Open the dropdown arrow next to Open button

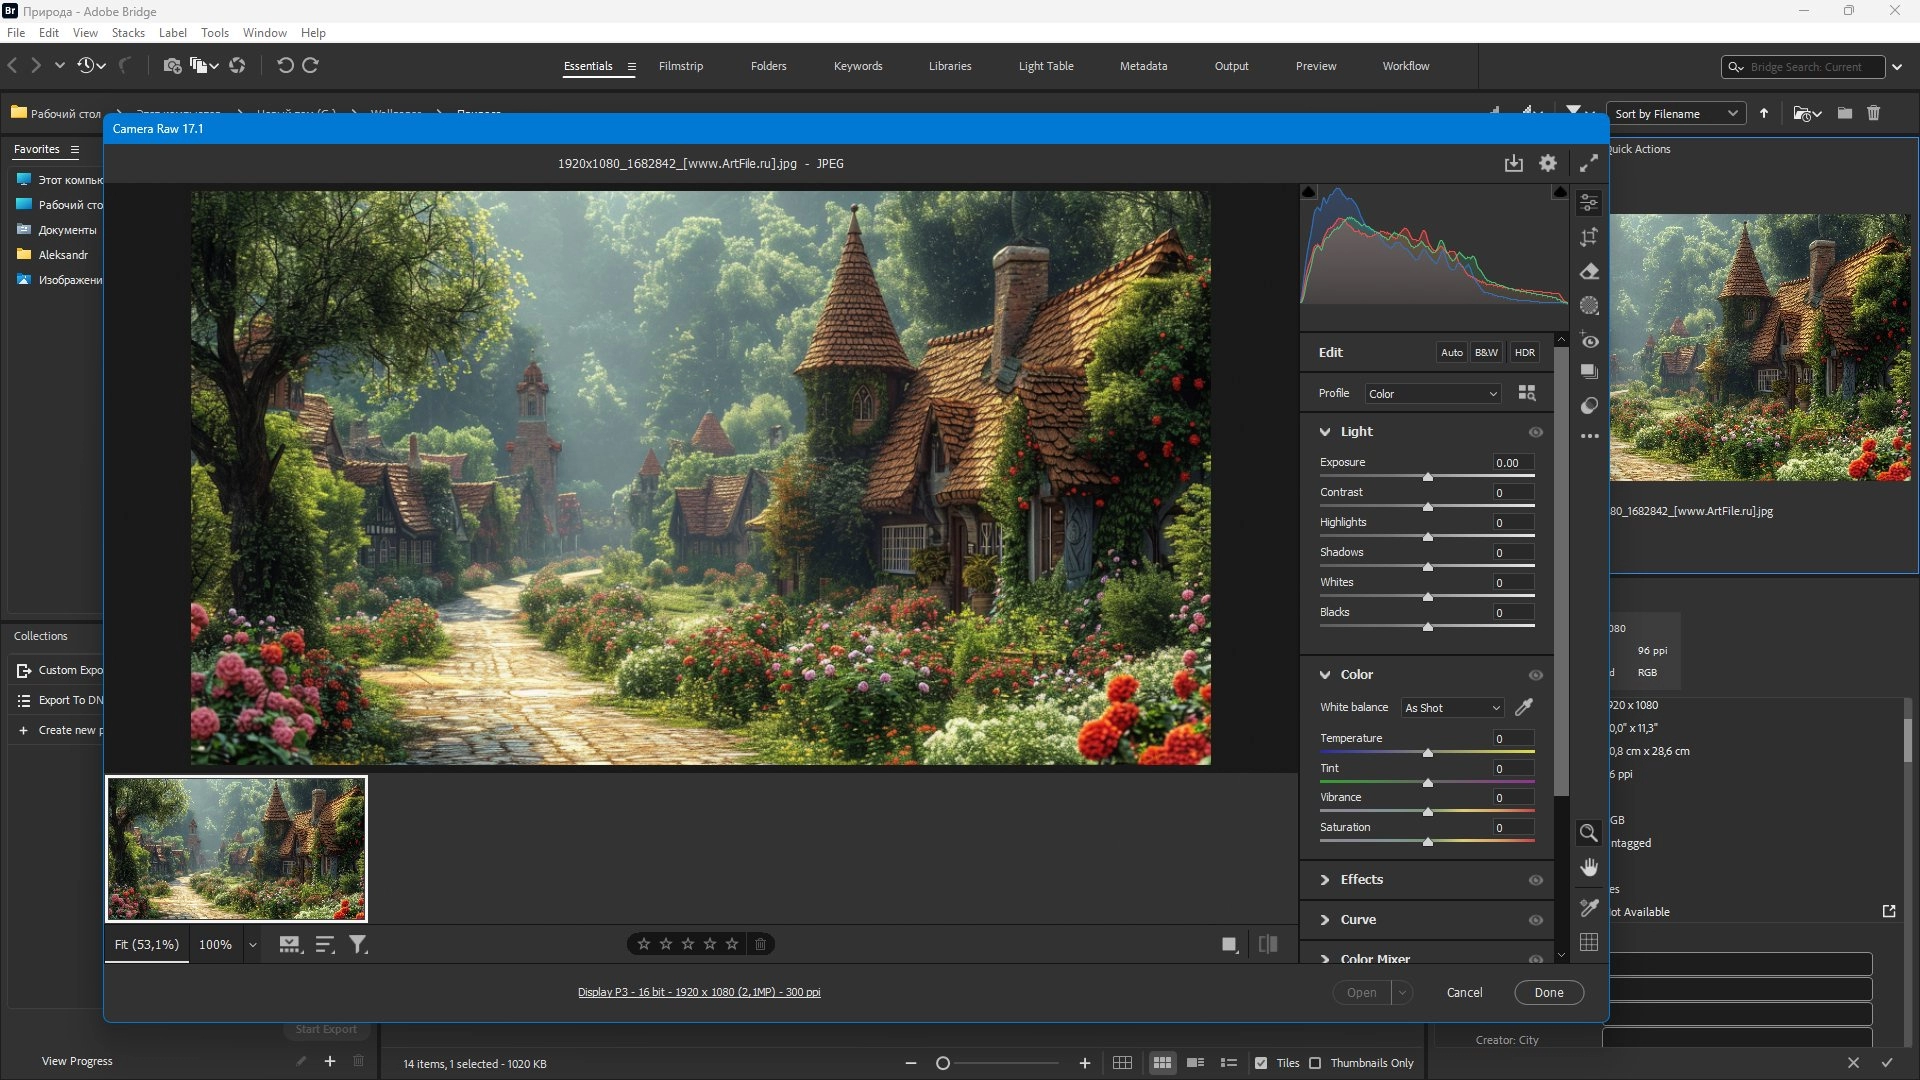[1402, 993]
